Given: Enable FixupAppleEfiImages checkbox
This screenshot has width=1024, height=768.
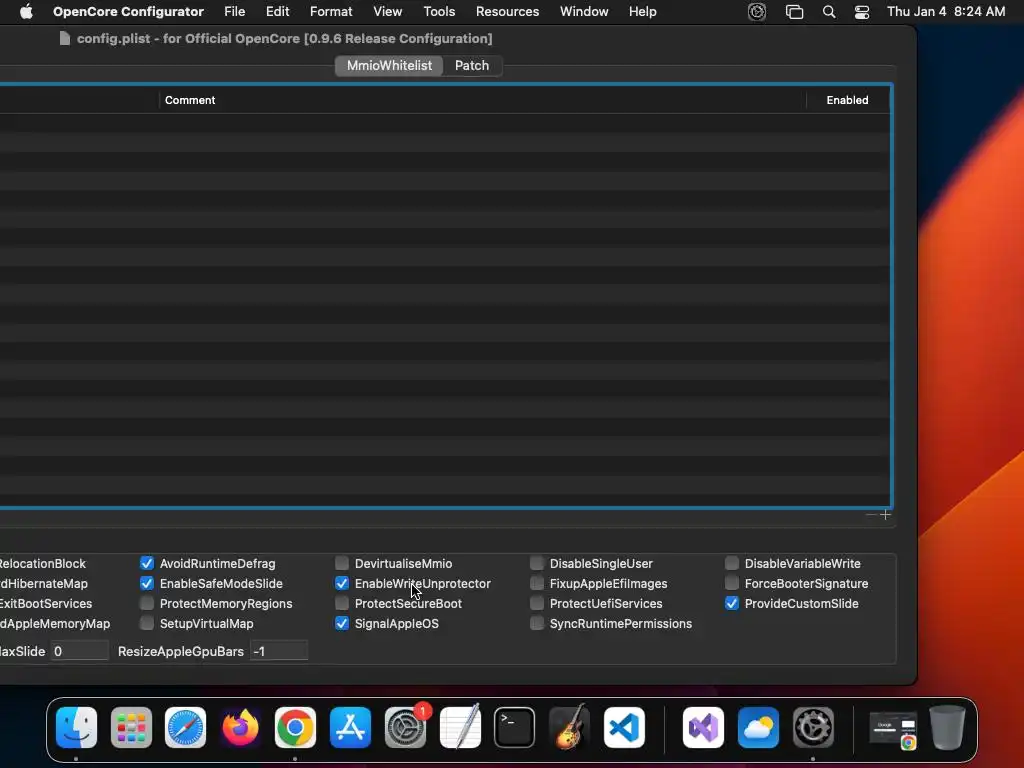Looking at the screenshot, I should click(x=537, y=583).
